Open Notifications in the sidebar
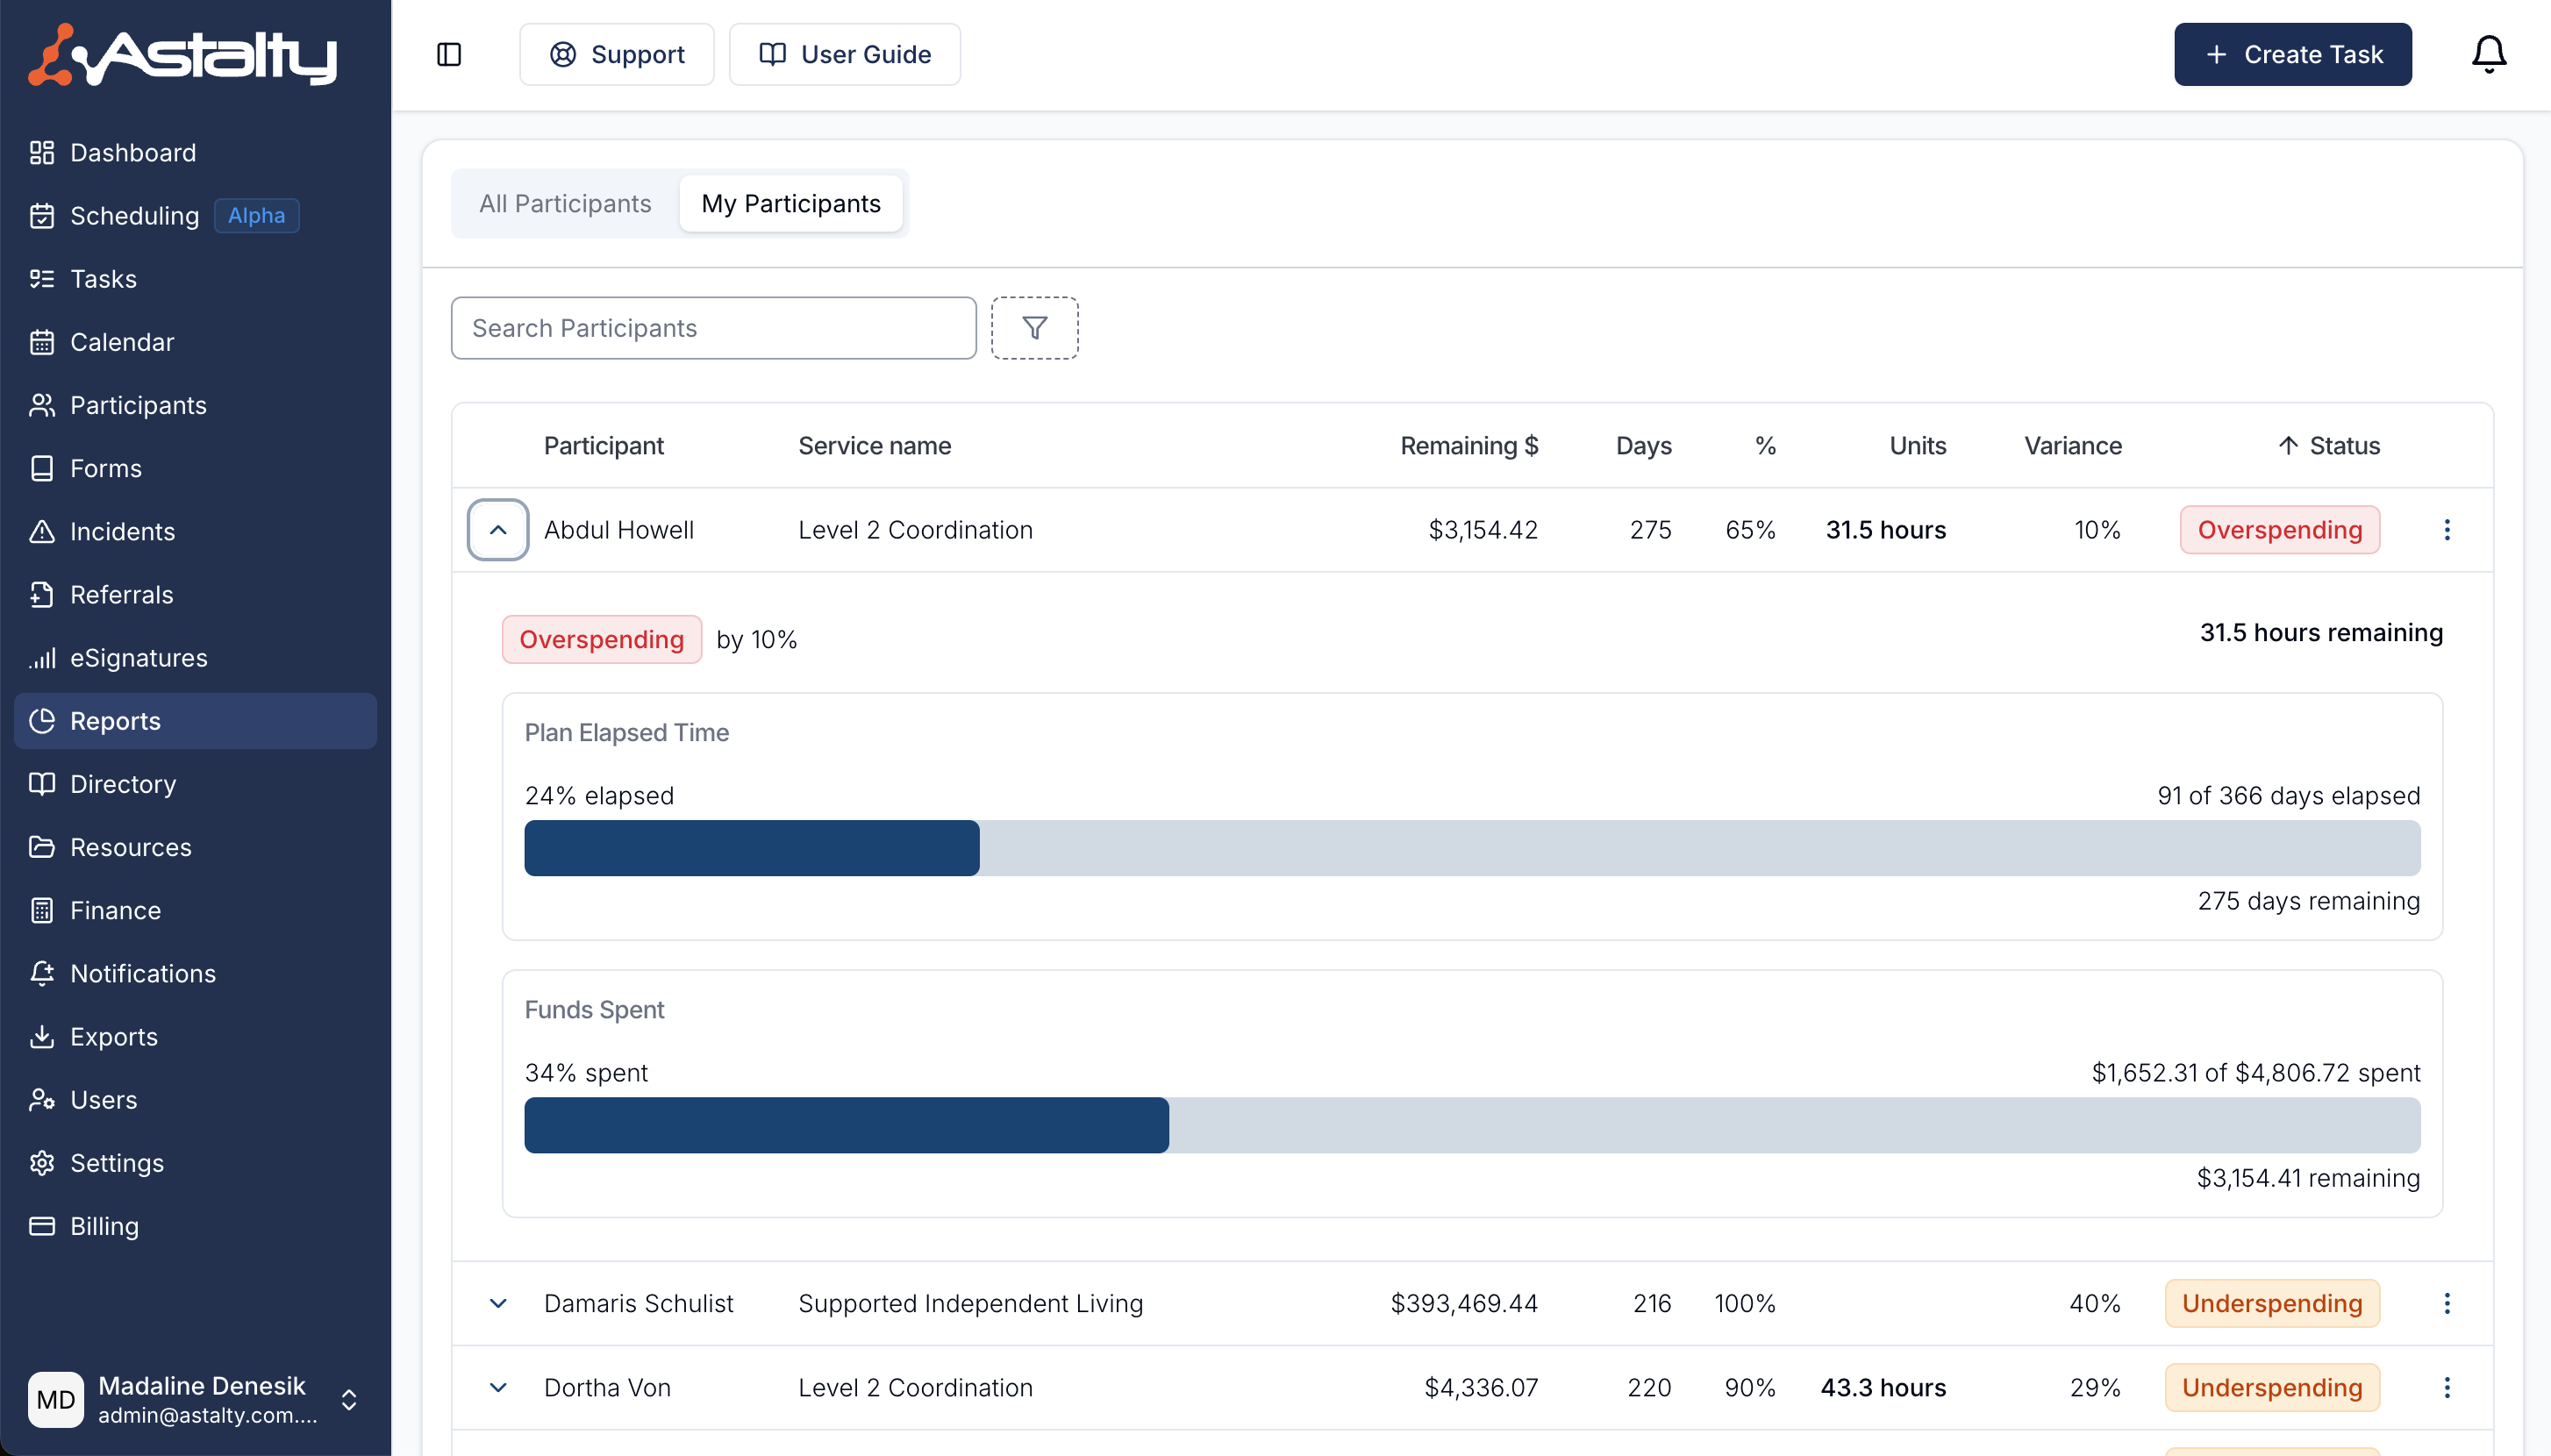2551x1456 pixels. pos(195,973)
